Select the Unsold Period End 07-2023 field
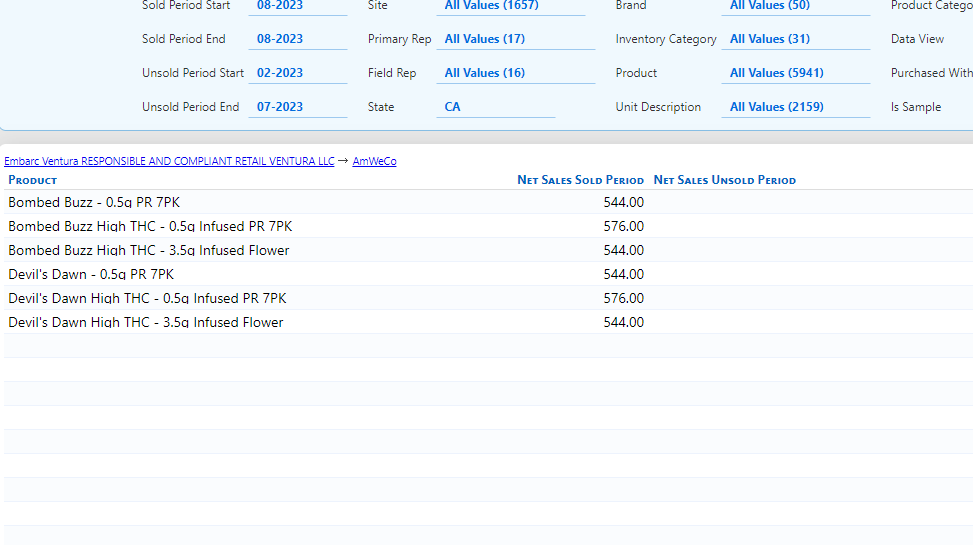973x545 pixels. click(296, 107)
